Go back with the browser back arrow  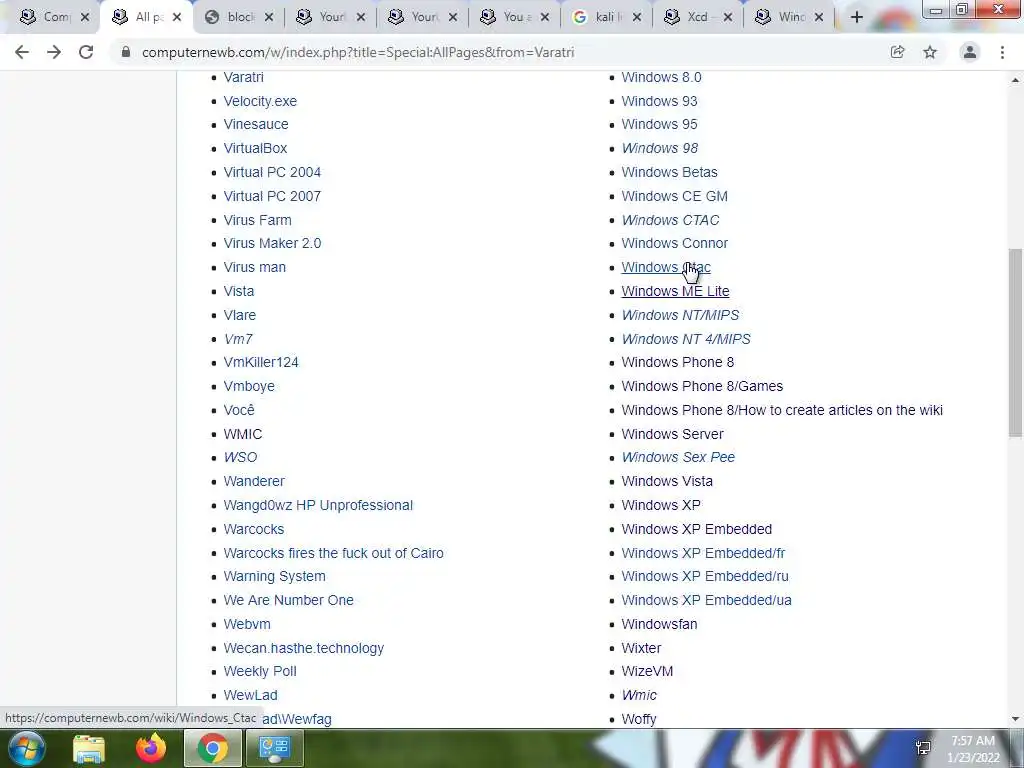click(x=22, y=52)
